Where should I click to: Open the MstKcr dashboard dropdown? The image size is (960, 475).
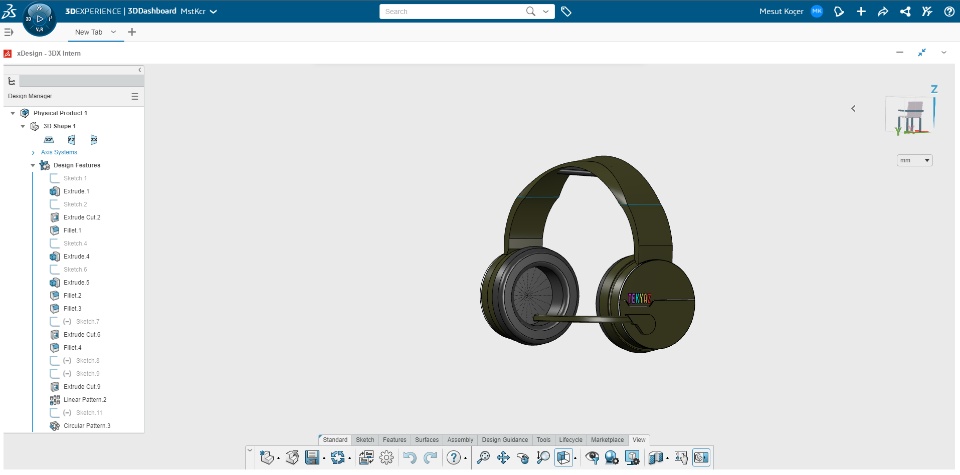[214, 11]
